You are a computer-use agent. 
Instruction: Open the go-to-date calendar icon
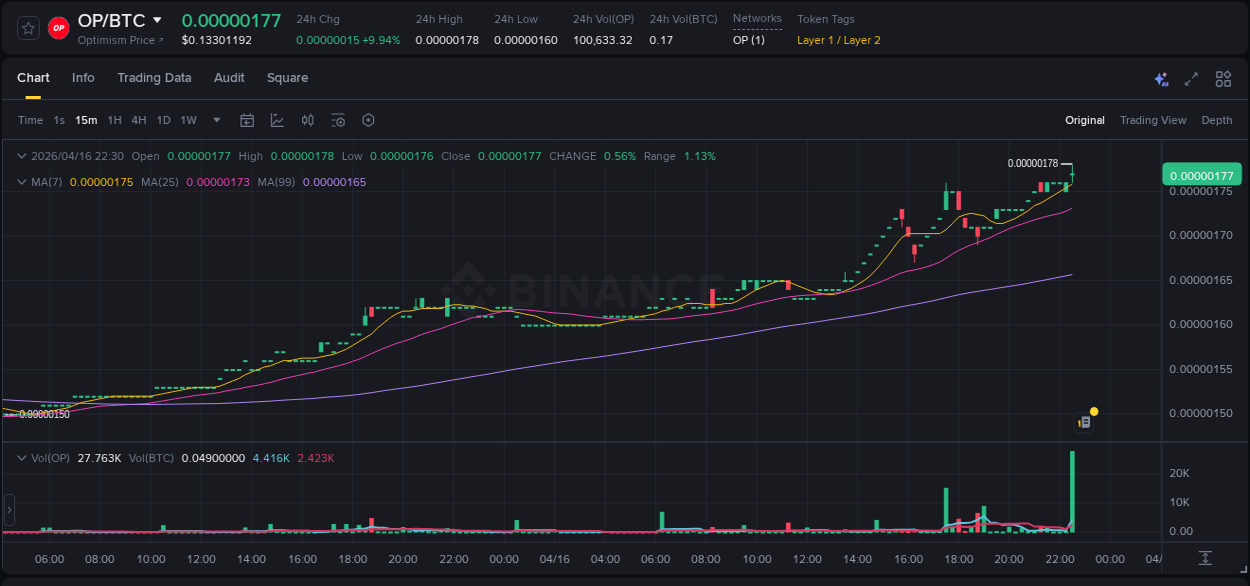247,120
